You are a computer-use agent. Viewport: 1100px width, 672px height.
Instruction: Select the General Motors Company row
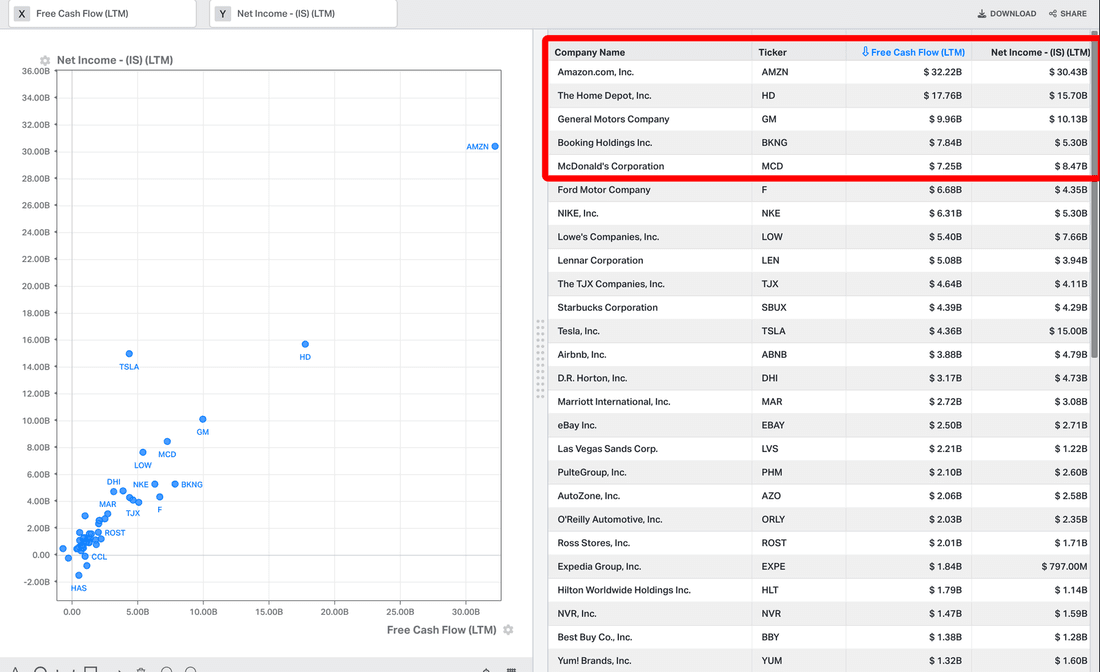[x=819, y=119]
